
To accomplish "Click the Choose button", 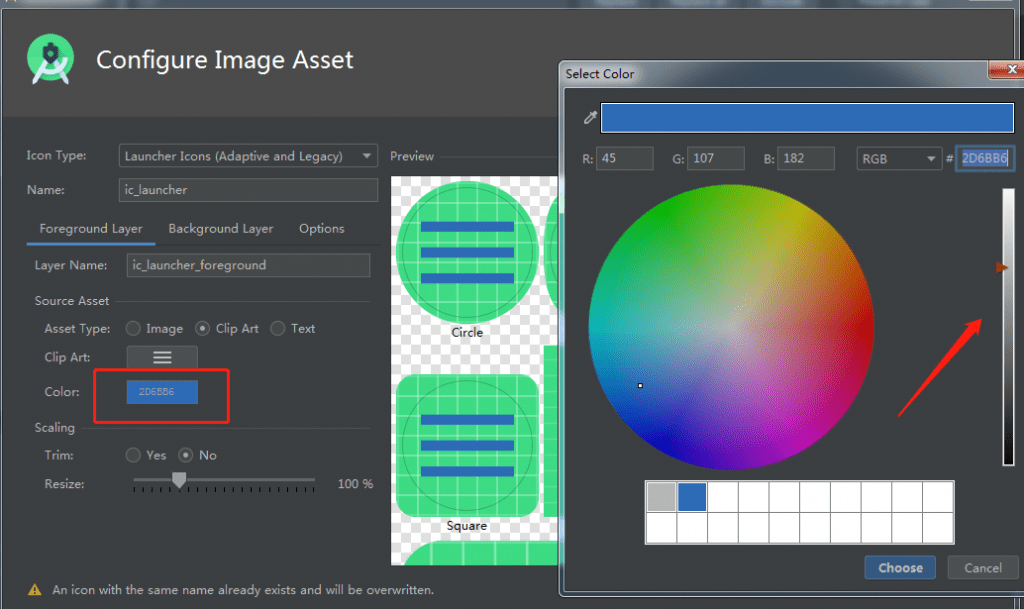I will click(x=900, y=568).
